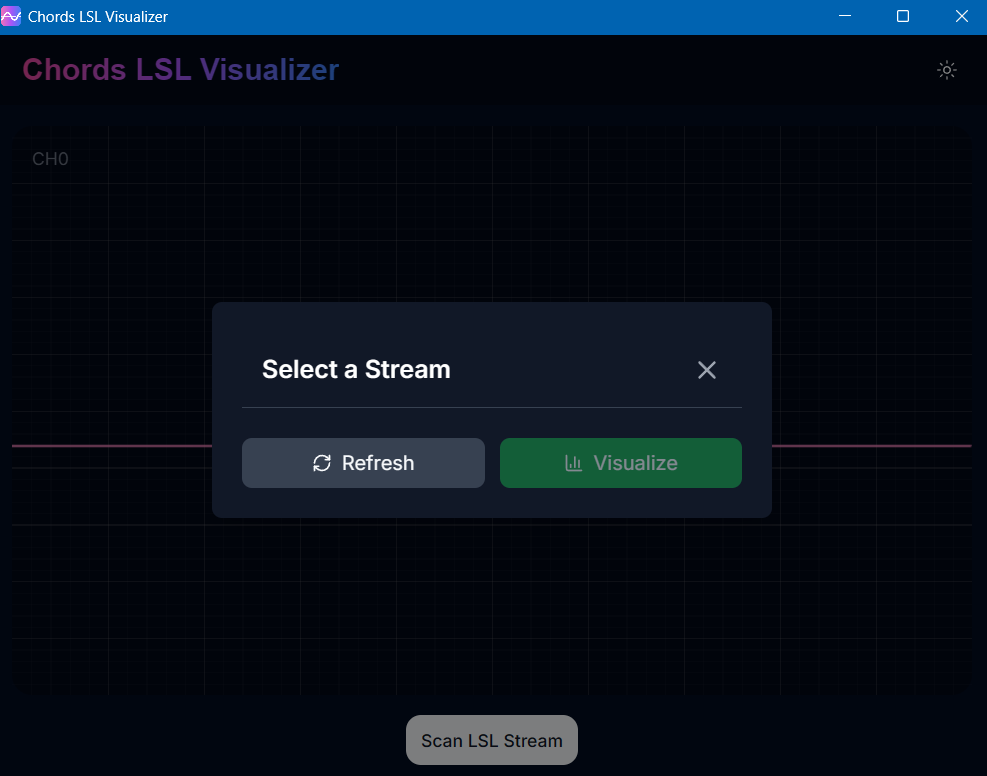Close the Select a Stream dialog with the X
The height and width of the screenshot is (776, 987).
pos(707,370)
